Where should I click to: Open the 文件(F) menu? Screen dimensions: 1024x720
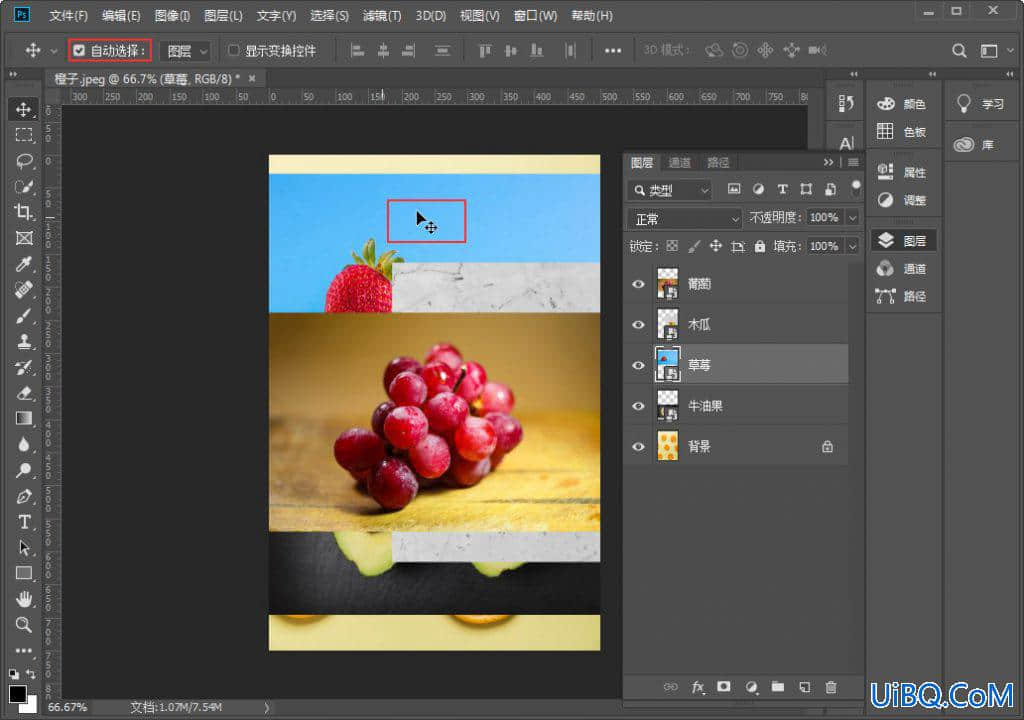tap(69, 15)
